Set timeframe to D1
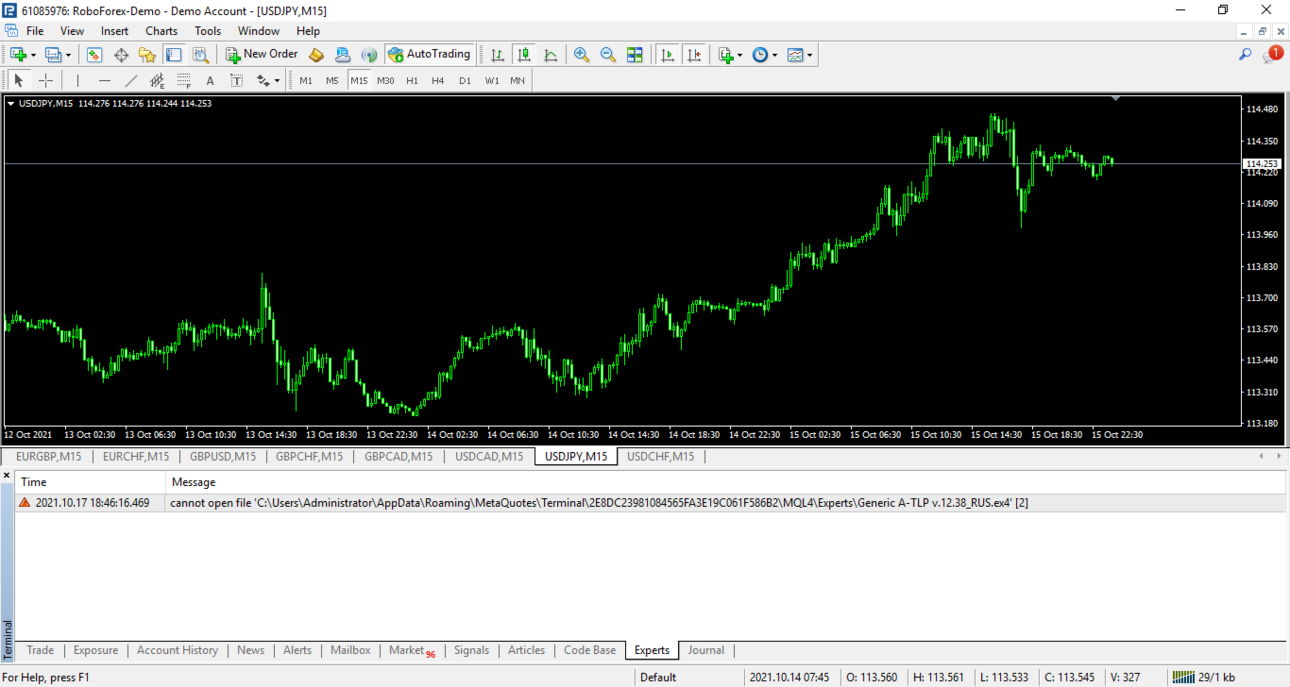Image resolution: width=1290 pixels, height=687 pixels. [x=465, y=80]
